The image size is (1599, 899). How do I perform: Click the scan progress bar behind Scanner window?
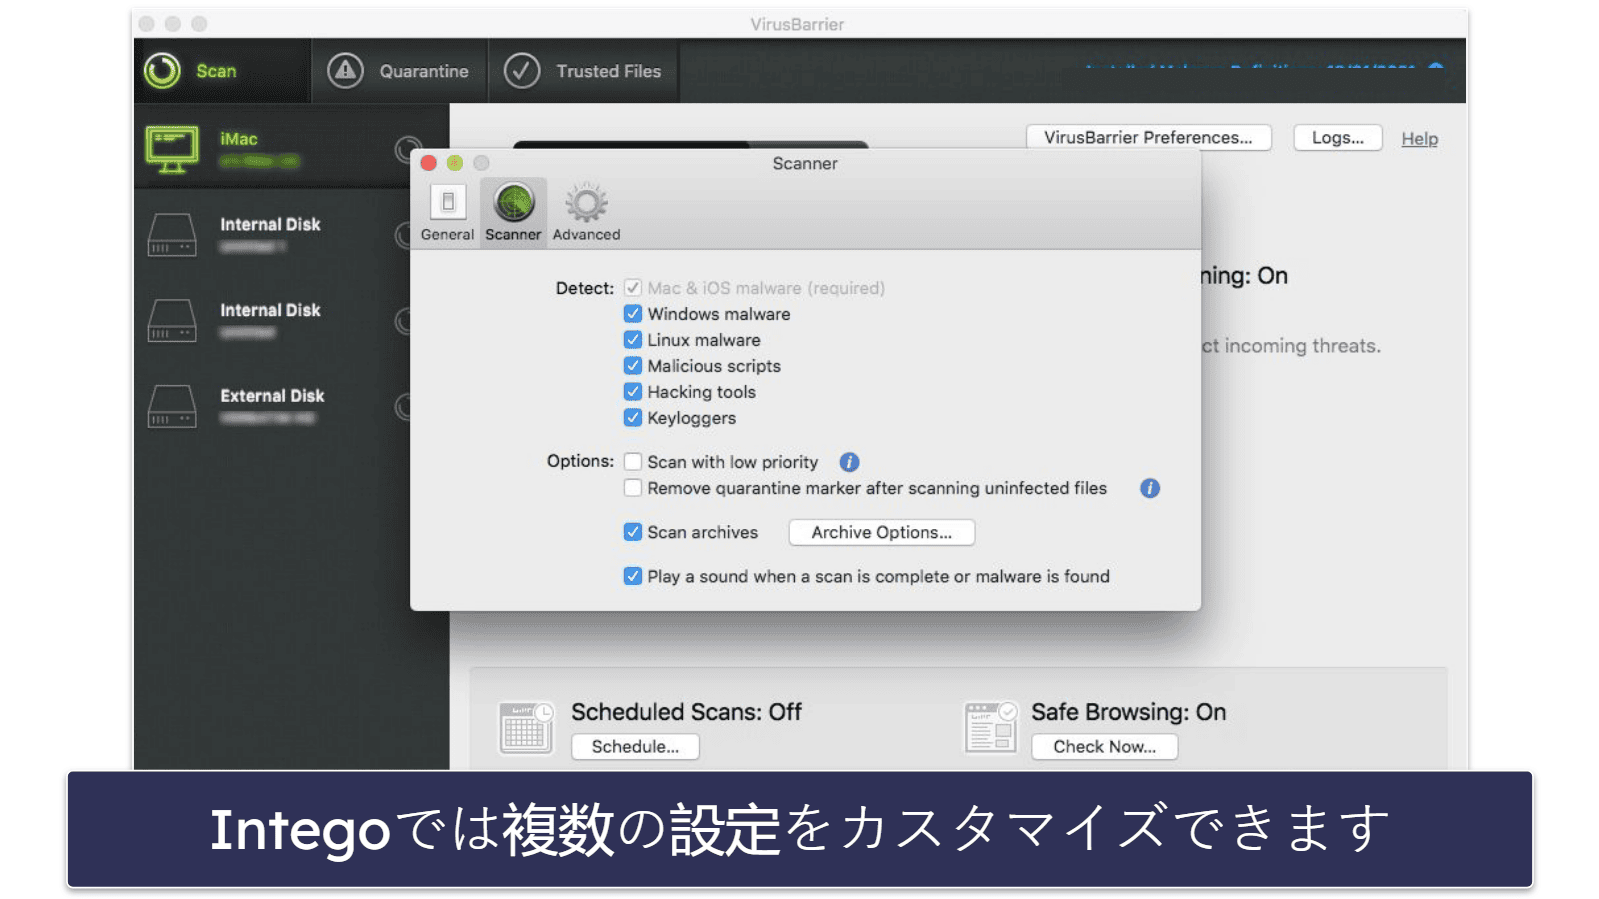[690, 145]
